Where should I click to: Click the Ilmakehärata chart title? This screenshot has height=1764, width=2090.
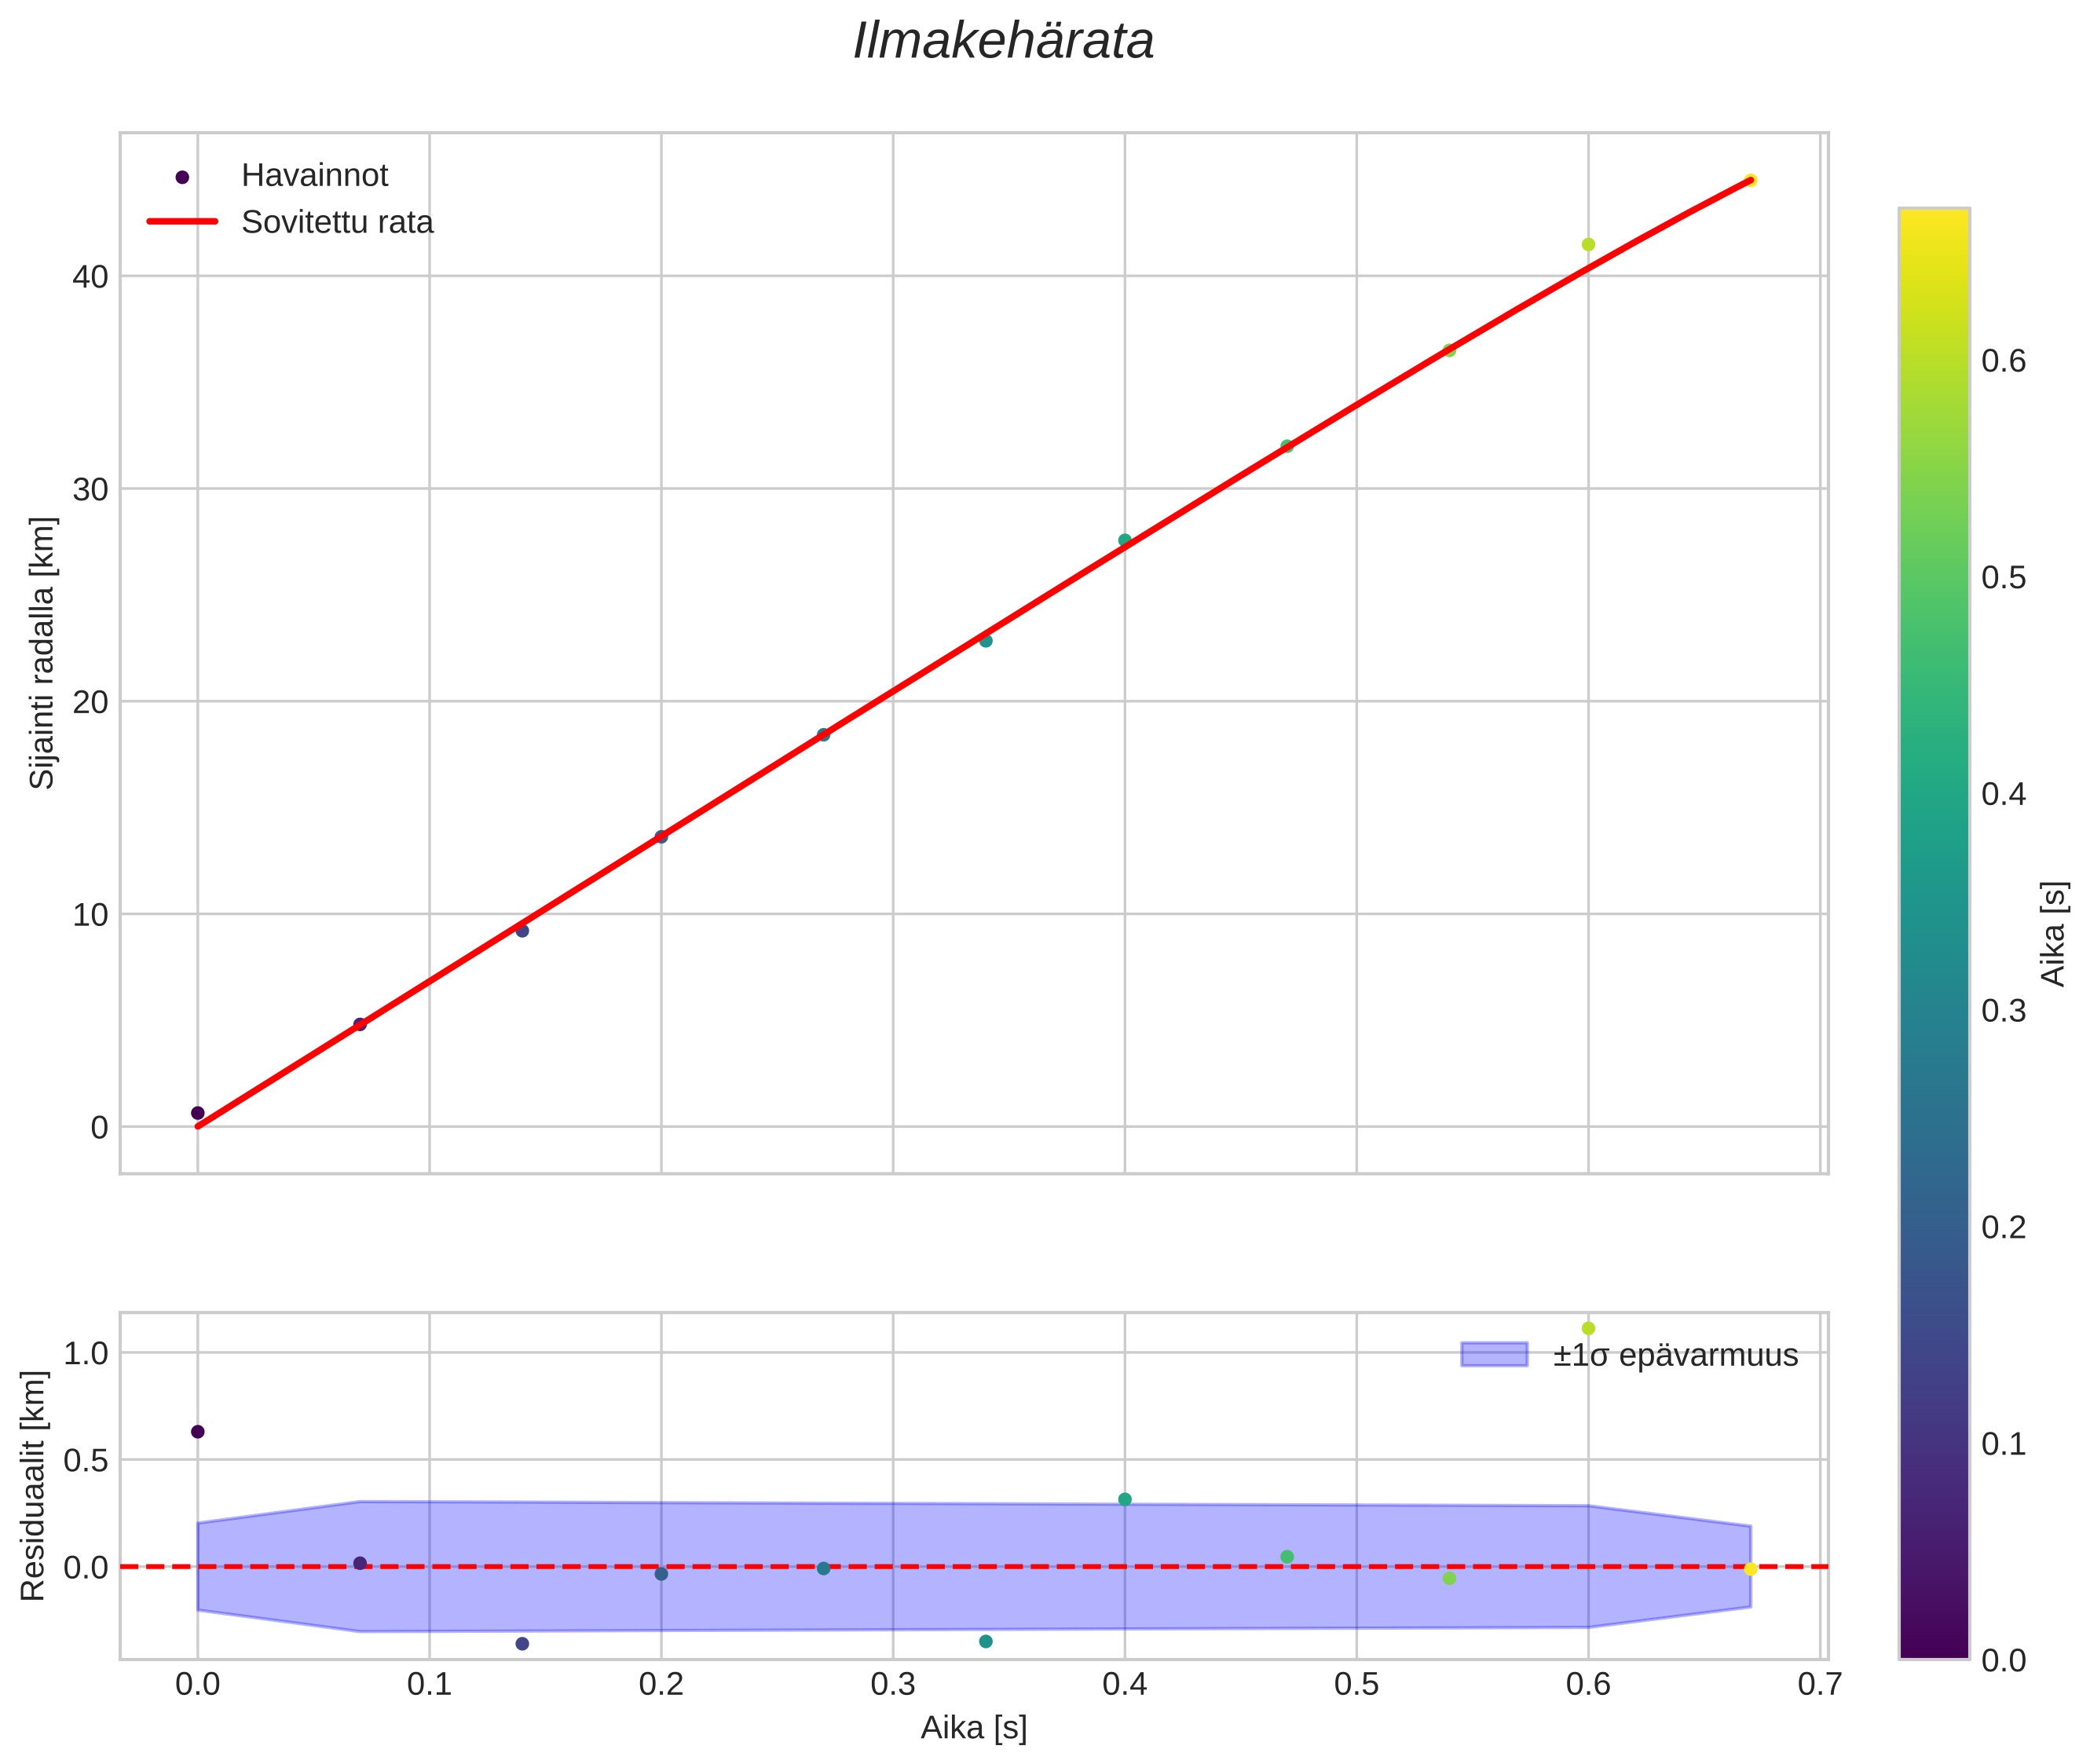click(1003, 42)
